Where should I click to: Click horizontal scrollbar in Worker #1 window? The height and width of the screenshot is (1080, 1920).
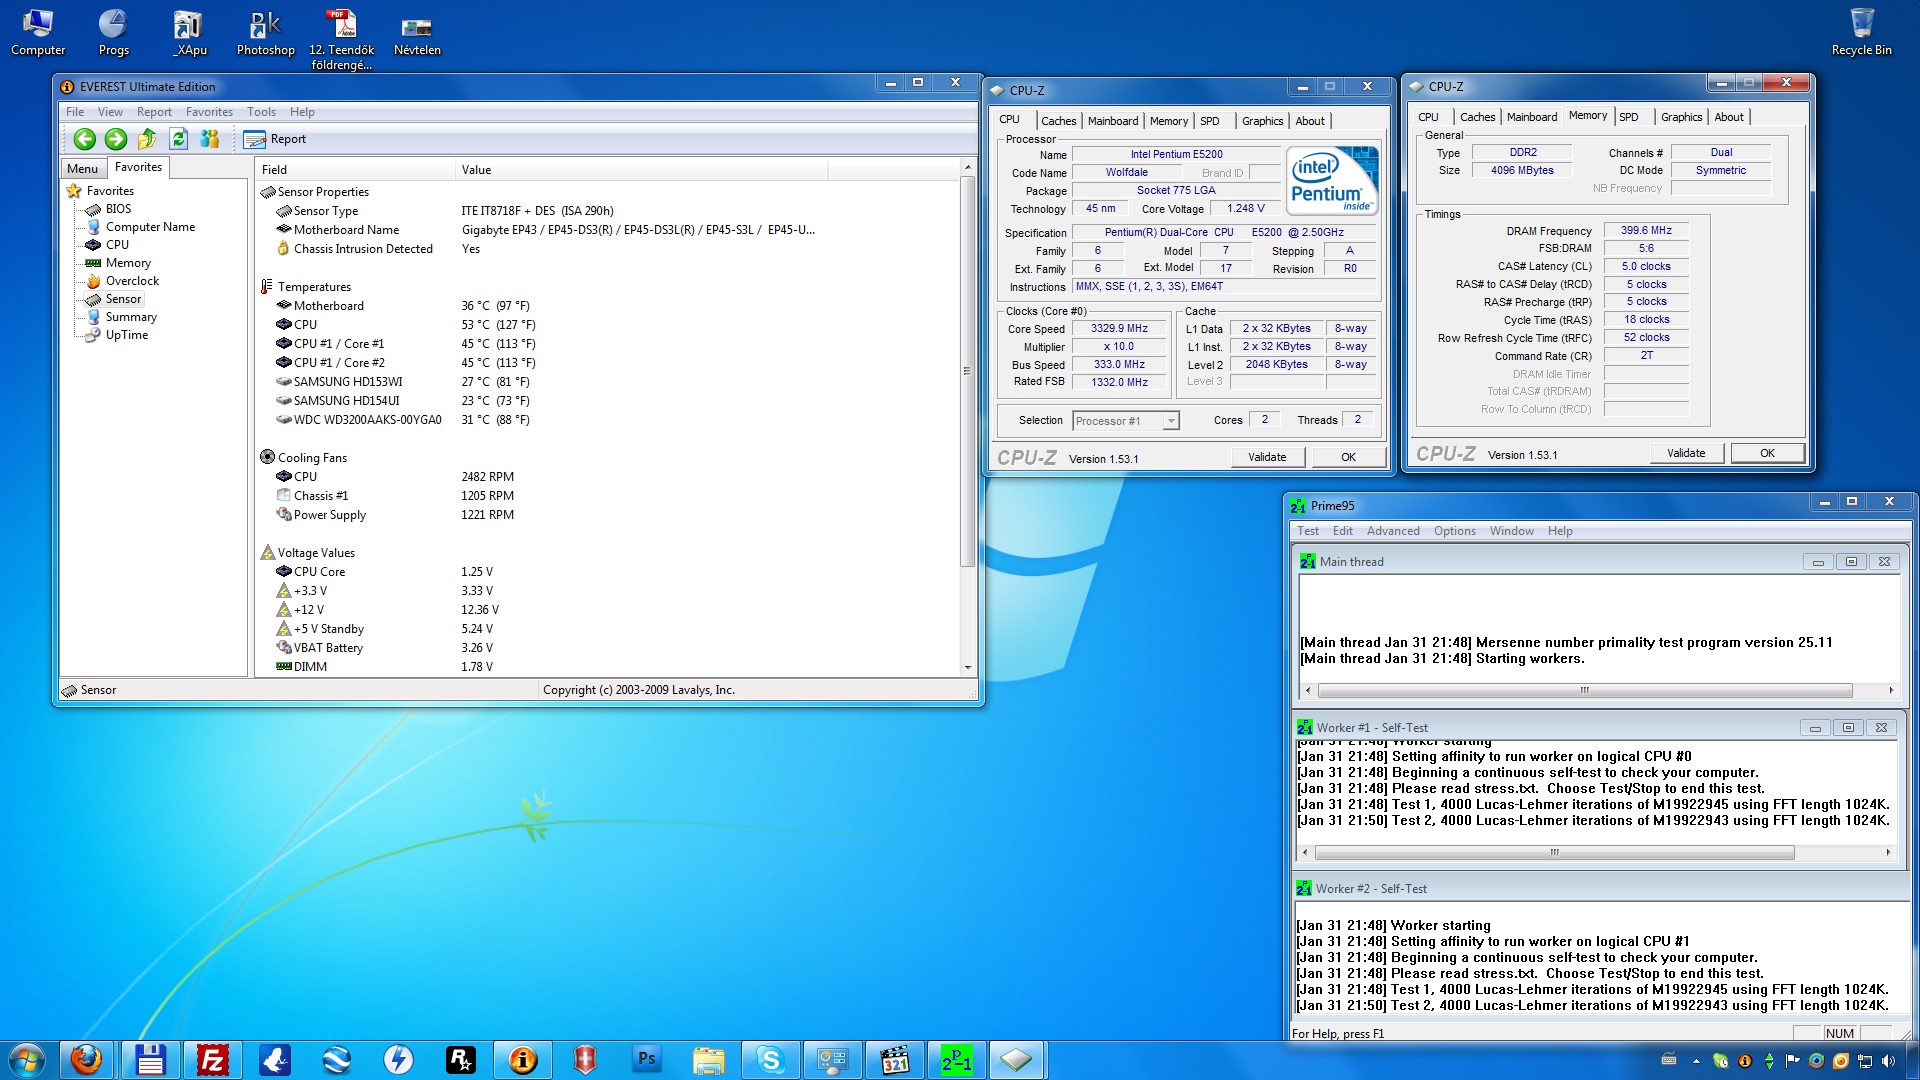pyautogui.click(x=1553, y=853)
